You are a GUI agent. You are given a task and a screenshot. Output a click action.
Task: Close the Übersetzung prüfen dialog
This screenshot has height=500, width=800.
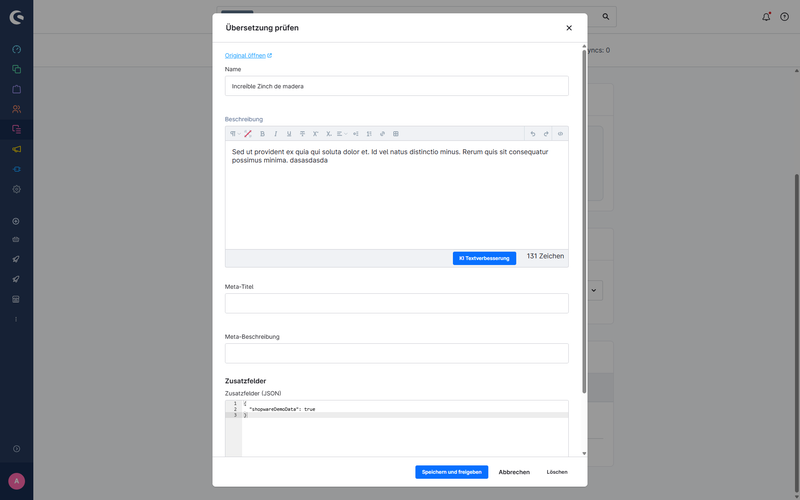coord(569,28)
